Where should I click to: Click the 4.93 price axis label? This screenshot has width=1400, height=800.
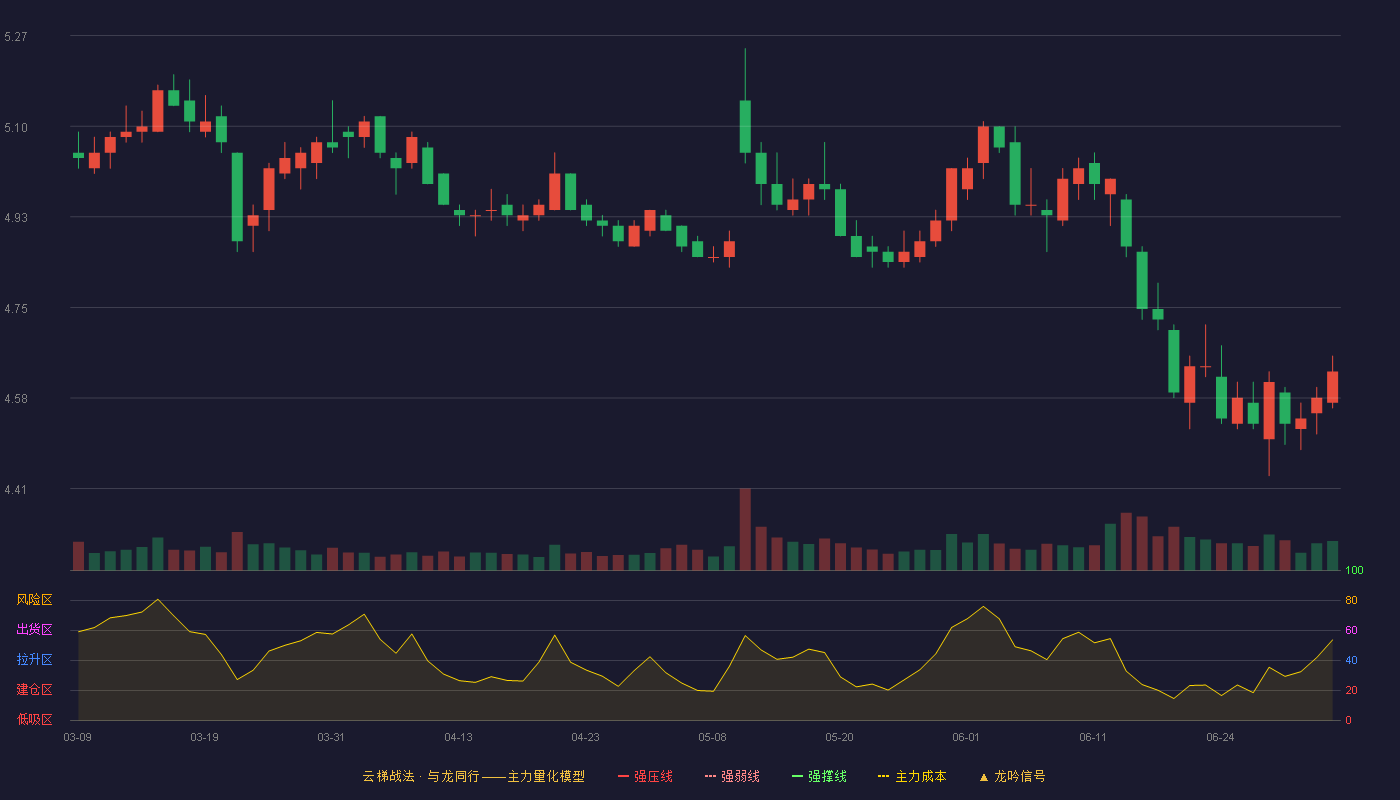tap(16, 218)
